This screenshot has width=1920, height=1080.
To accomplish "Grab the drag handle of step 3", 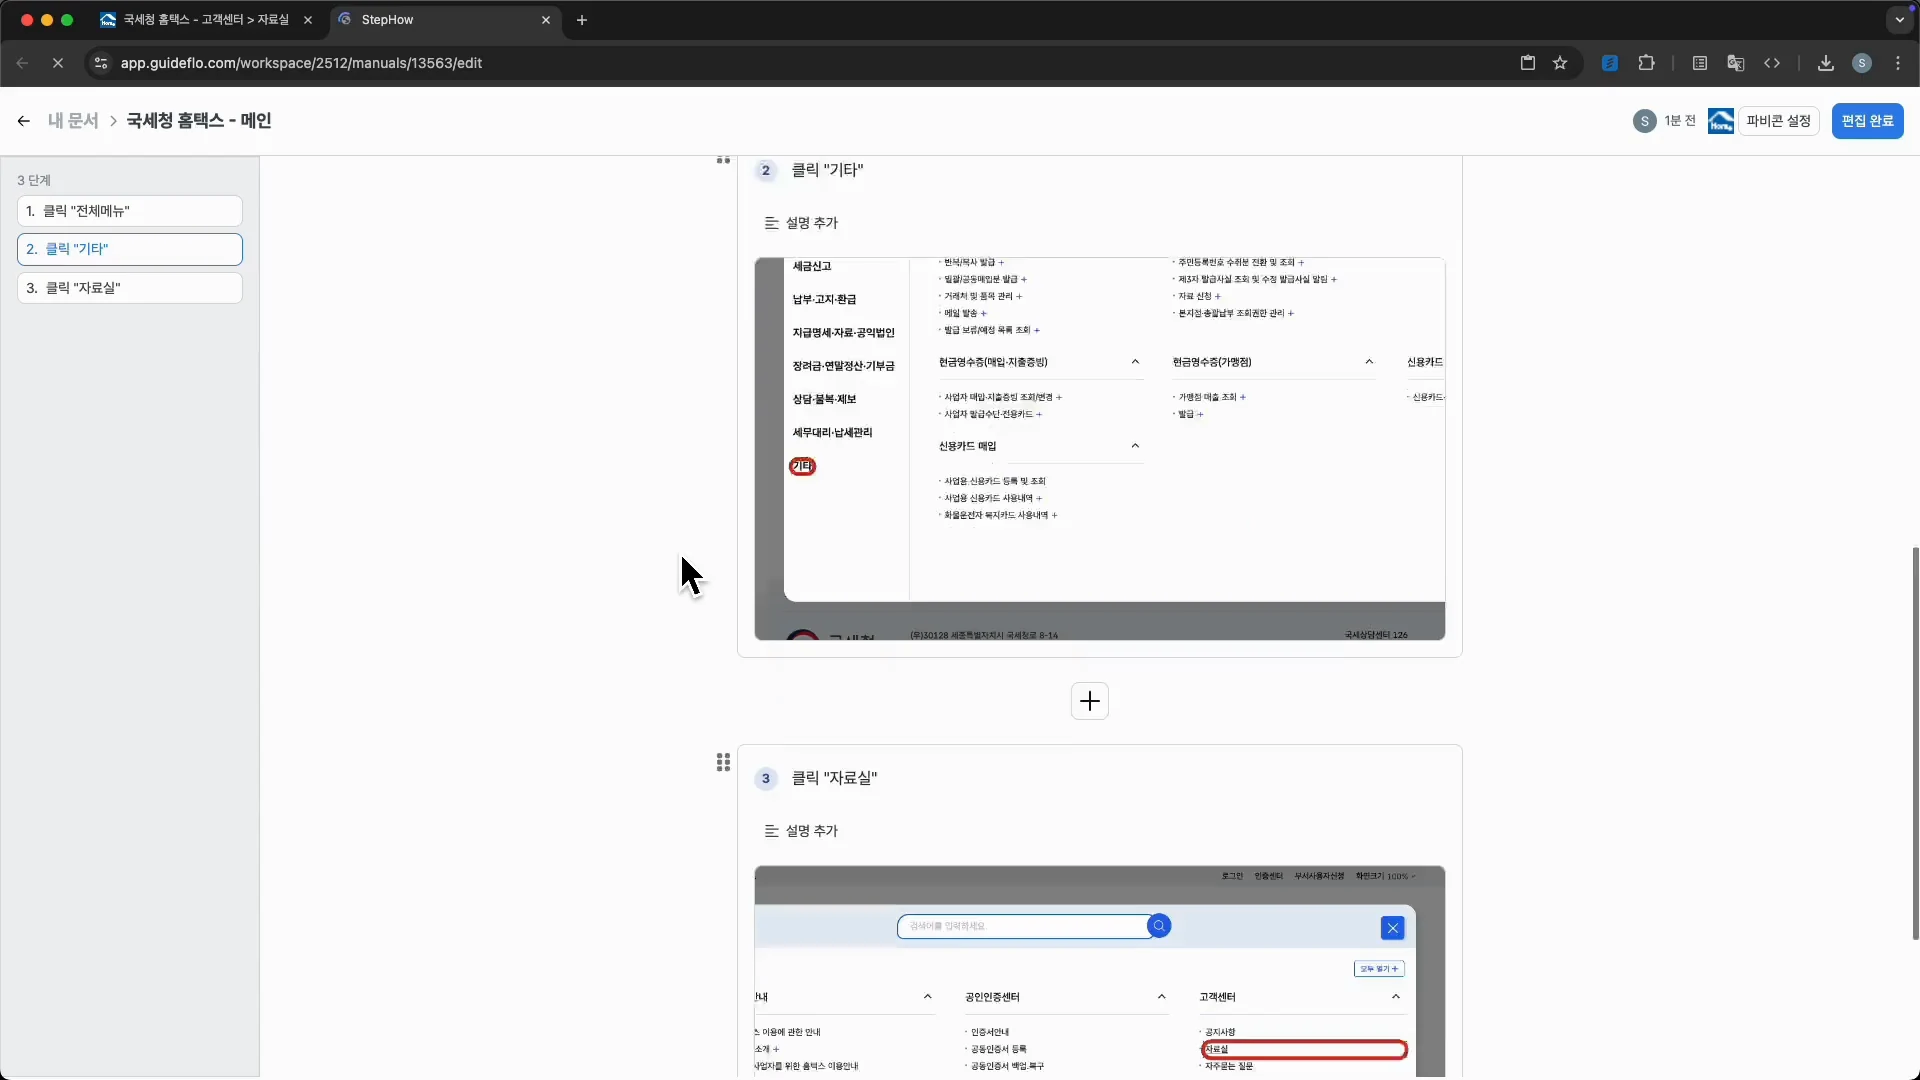I will tap(723, 763).
